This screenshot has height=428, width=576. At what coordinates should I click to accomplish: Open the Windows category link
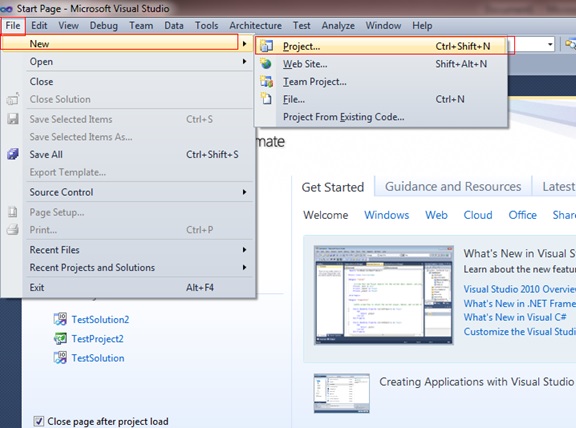(x=386, y=215)
